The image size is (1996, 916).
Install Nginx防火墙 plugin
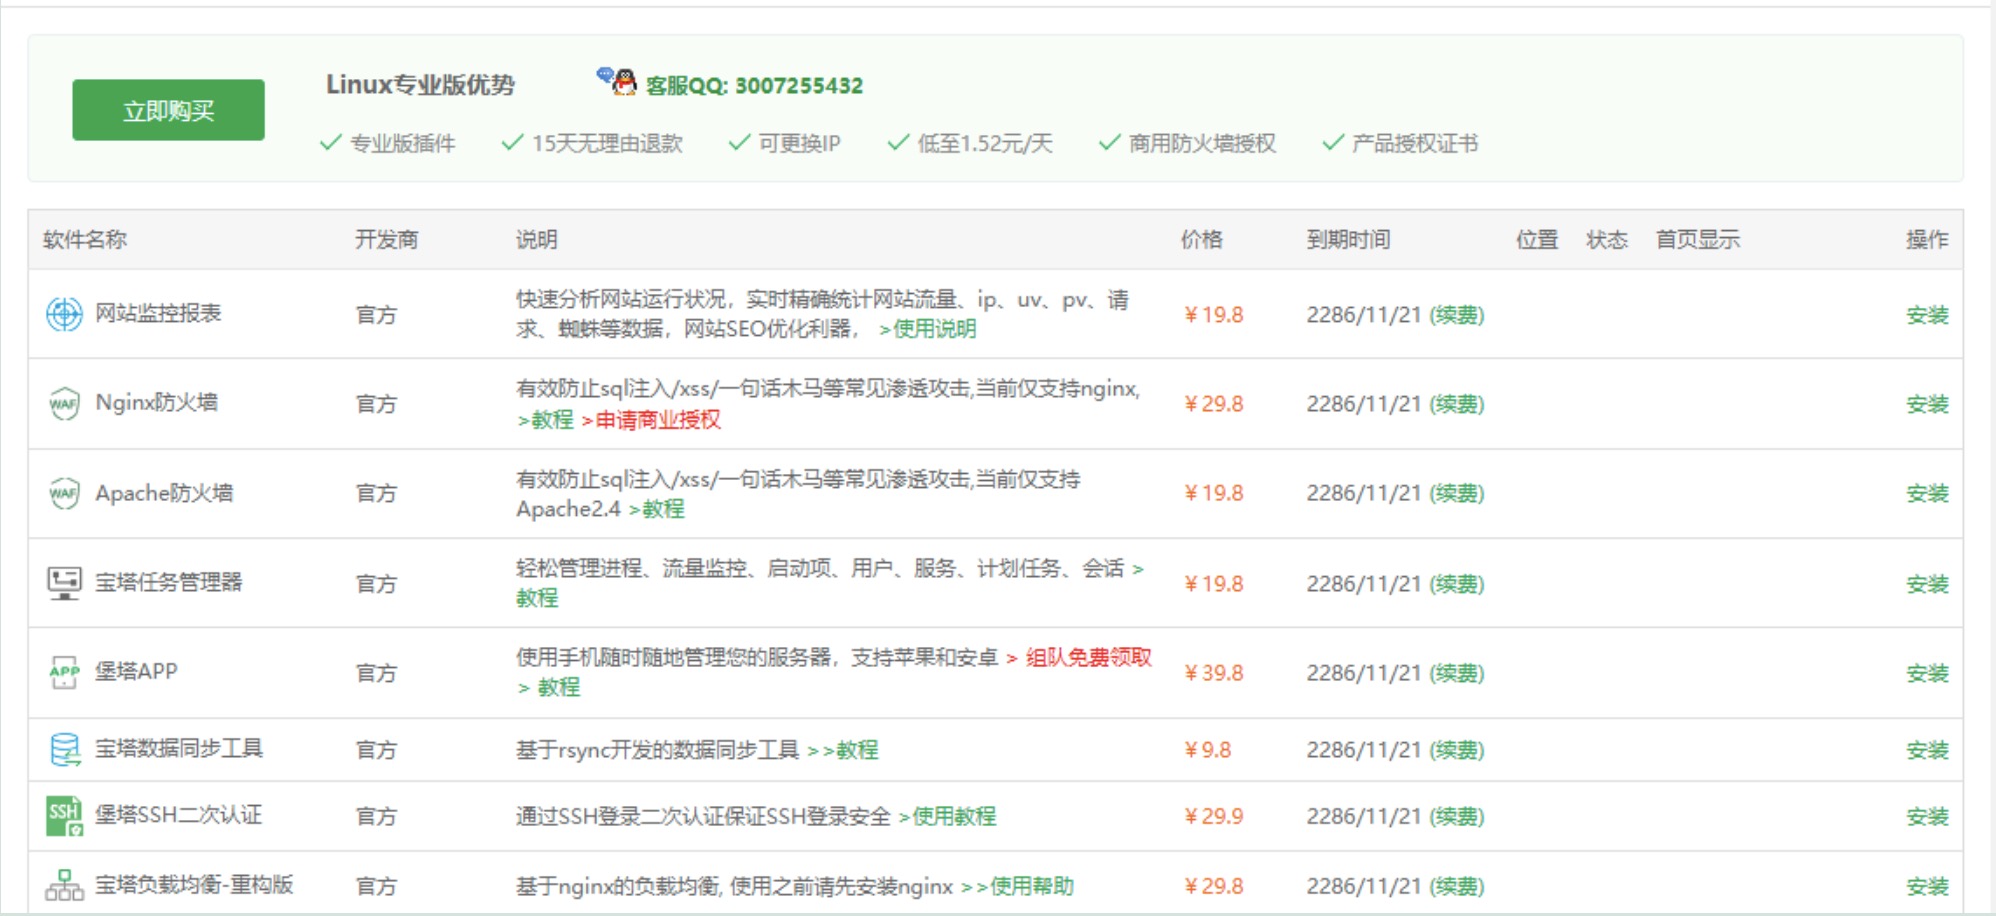tap(1926, 404)
